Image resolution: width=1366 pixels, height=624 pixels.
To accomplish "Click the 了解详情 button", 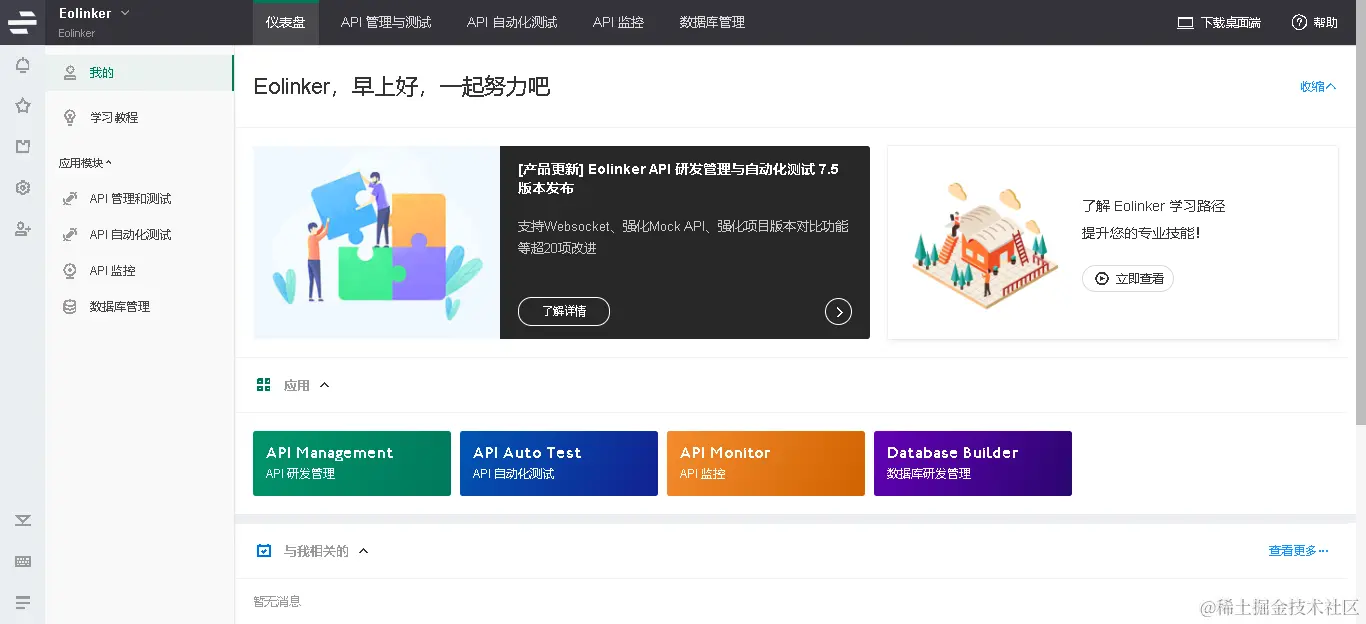I will pos(564,311).
